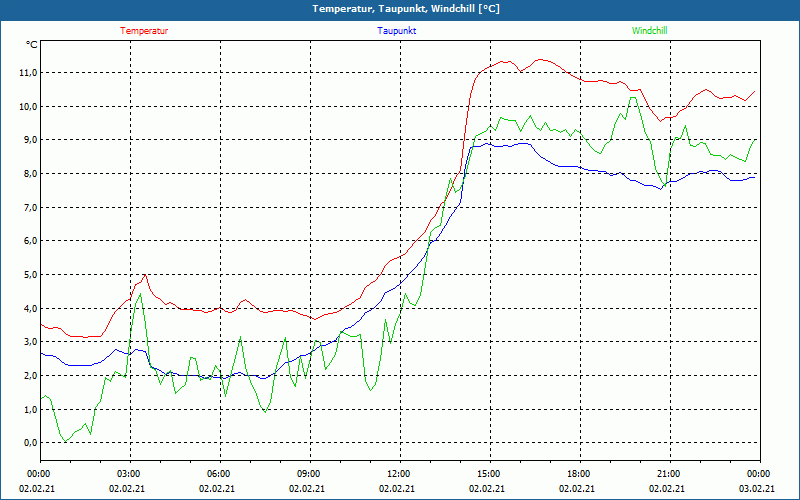Click the 7,0 y-axis value

tap(31, 207)
